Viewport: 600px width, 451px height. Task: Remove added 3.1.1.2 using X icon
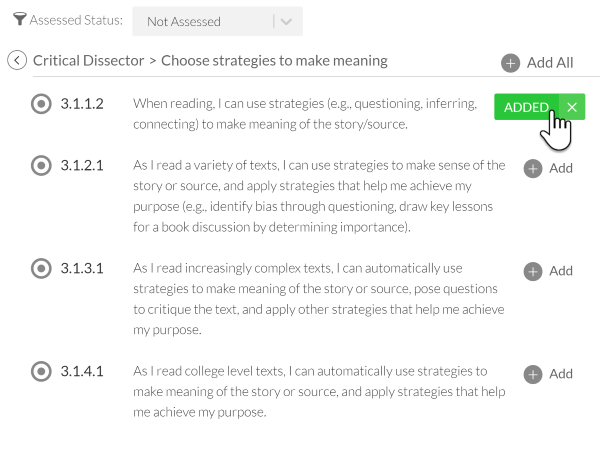click(x=572, y=107)
